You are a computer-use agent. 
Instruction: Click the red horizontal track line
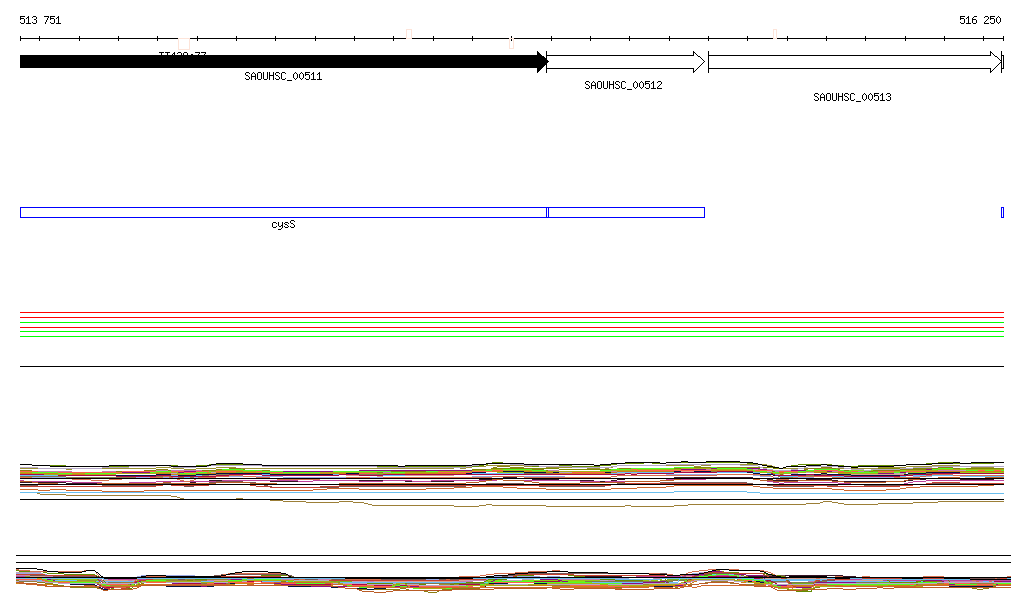click(510, 313)
